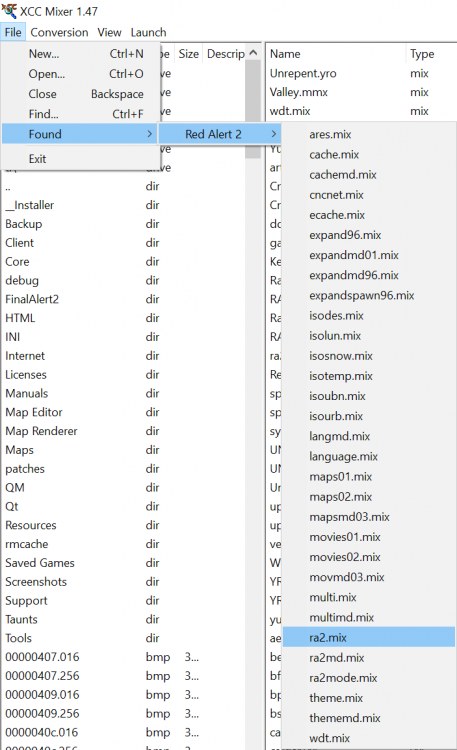Click the Size column header
Image resolution: width=457 pixels, height=750 pixels.
(x=189, y=54)
